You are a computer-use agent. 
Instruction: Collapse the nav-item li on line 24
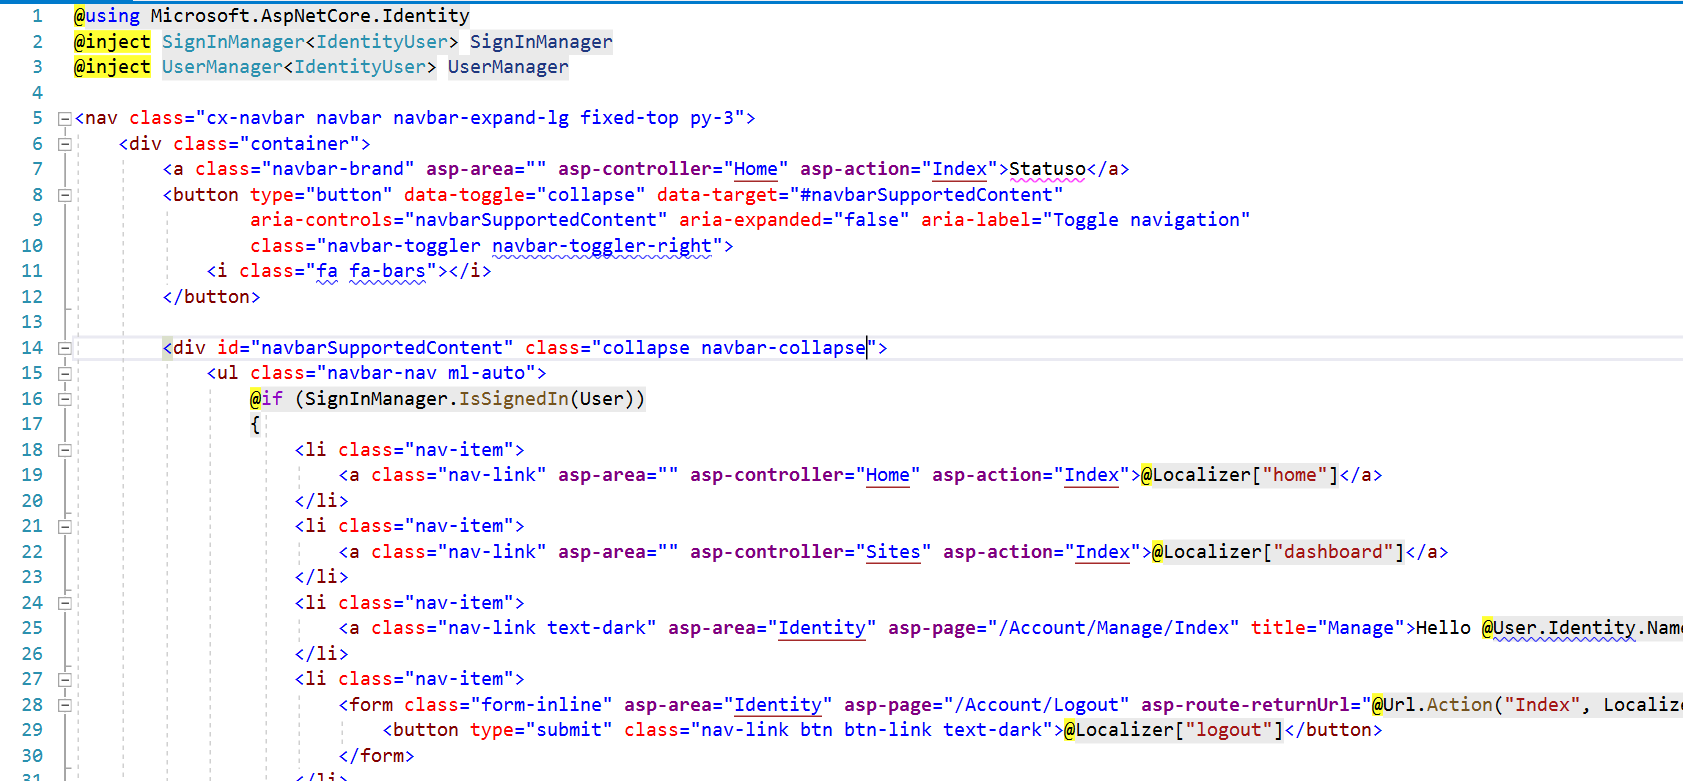tap(65, 603)
